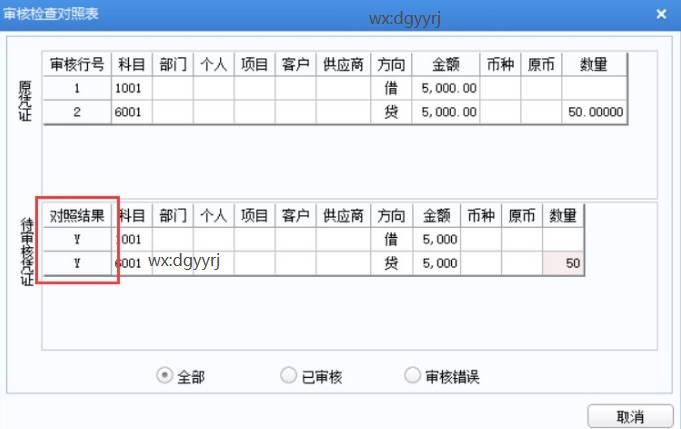
Task: Click the second Y result cell
Action: 77,263
